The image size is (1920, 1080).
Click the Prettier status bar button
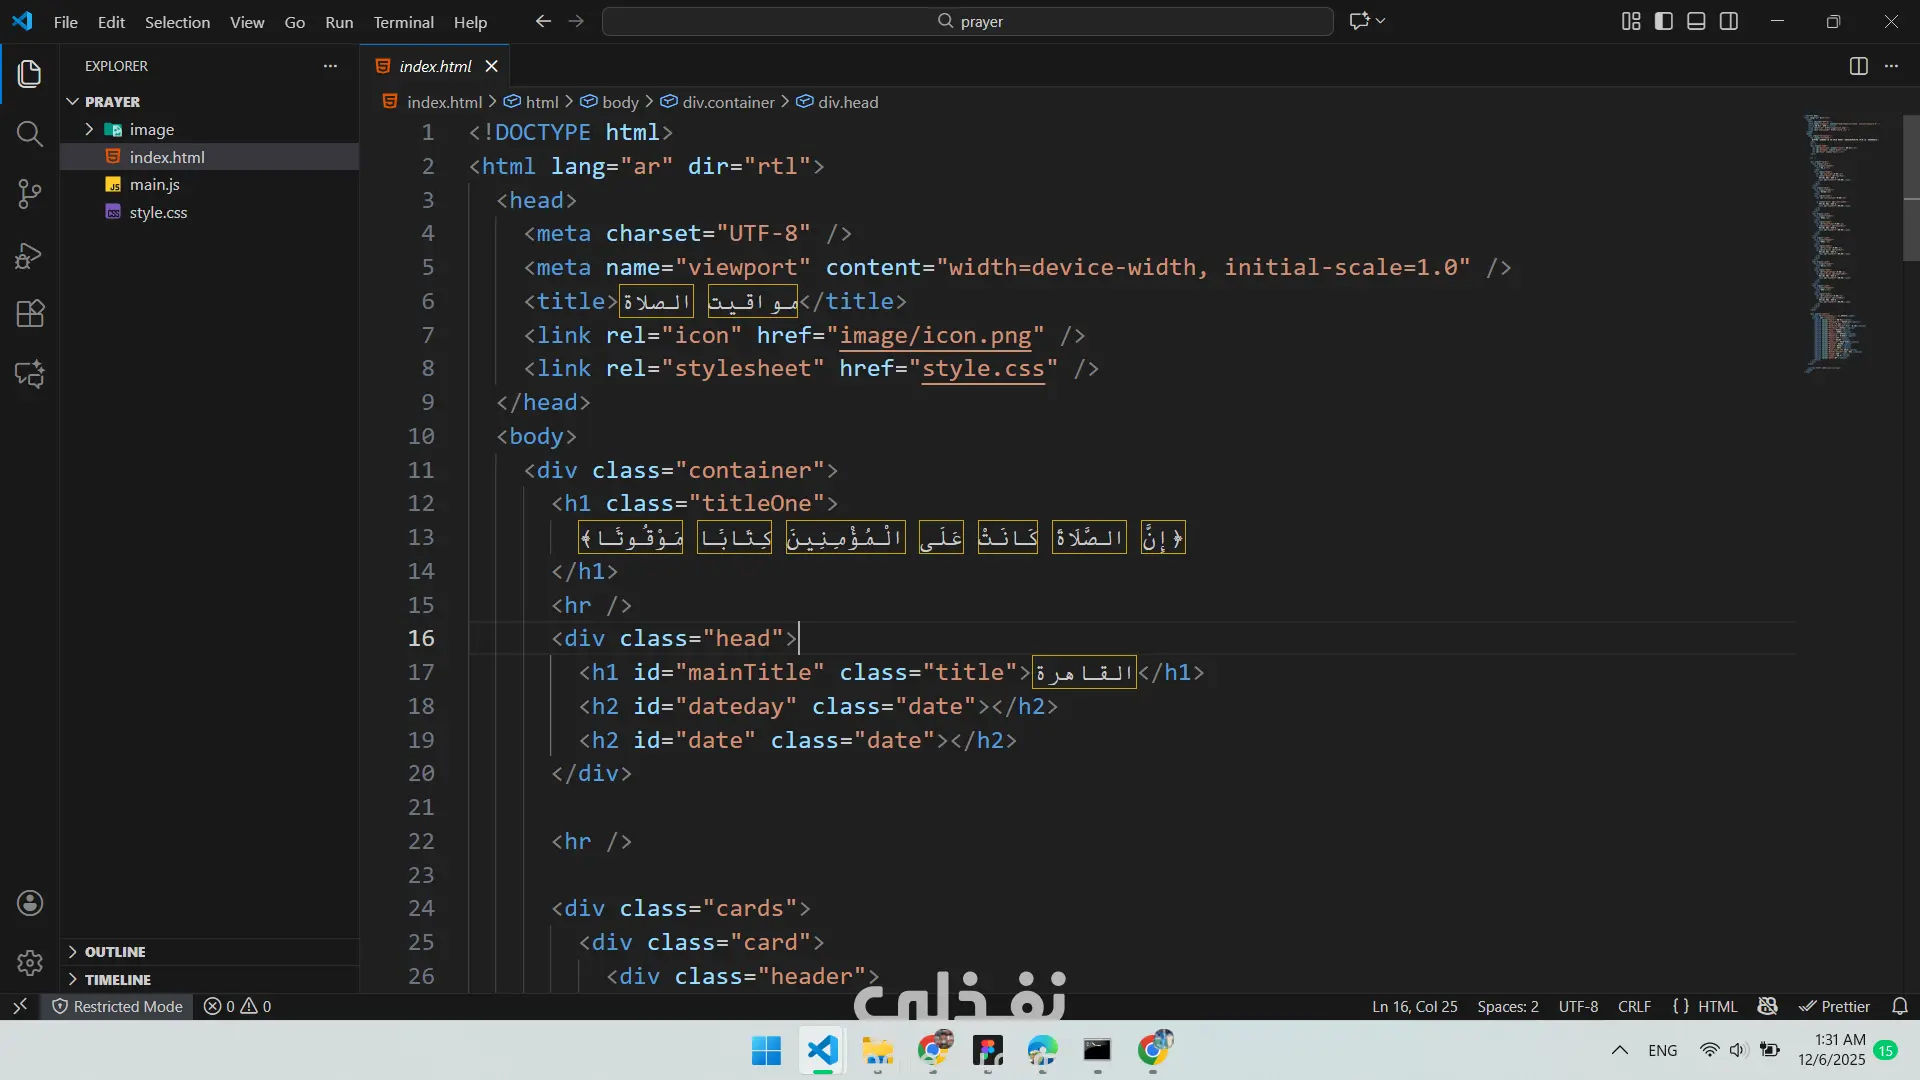pyautogui.click(x=1834, y=1006)
